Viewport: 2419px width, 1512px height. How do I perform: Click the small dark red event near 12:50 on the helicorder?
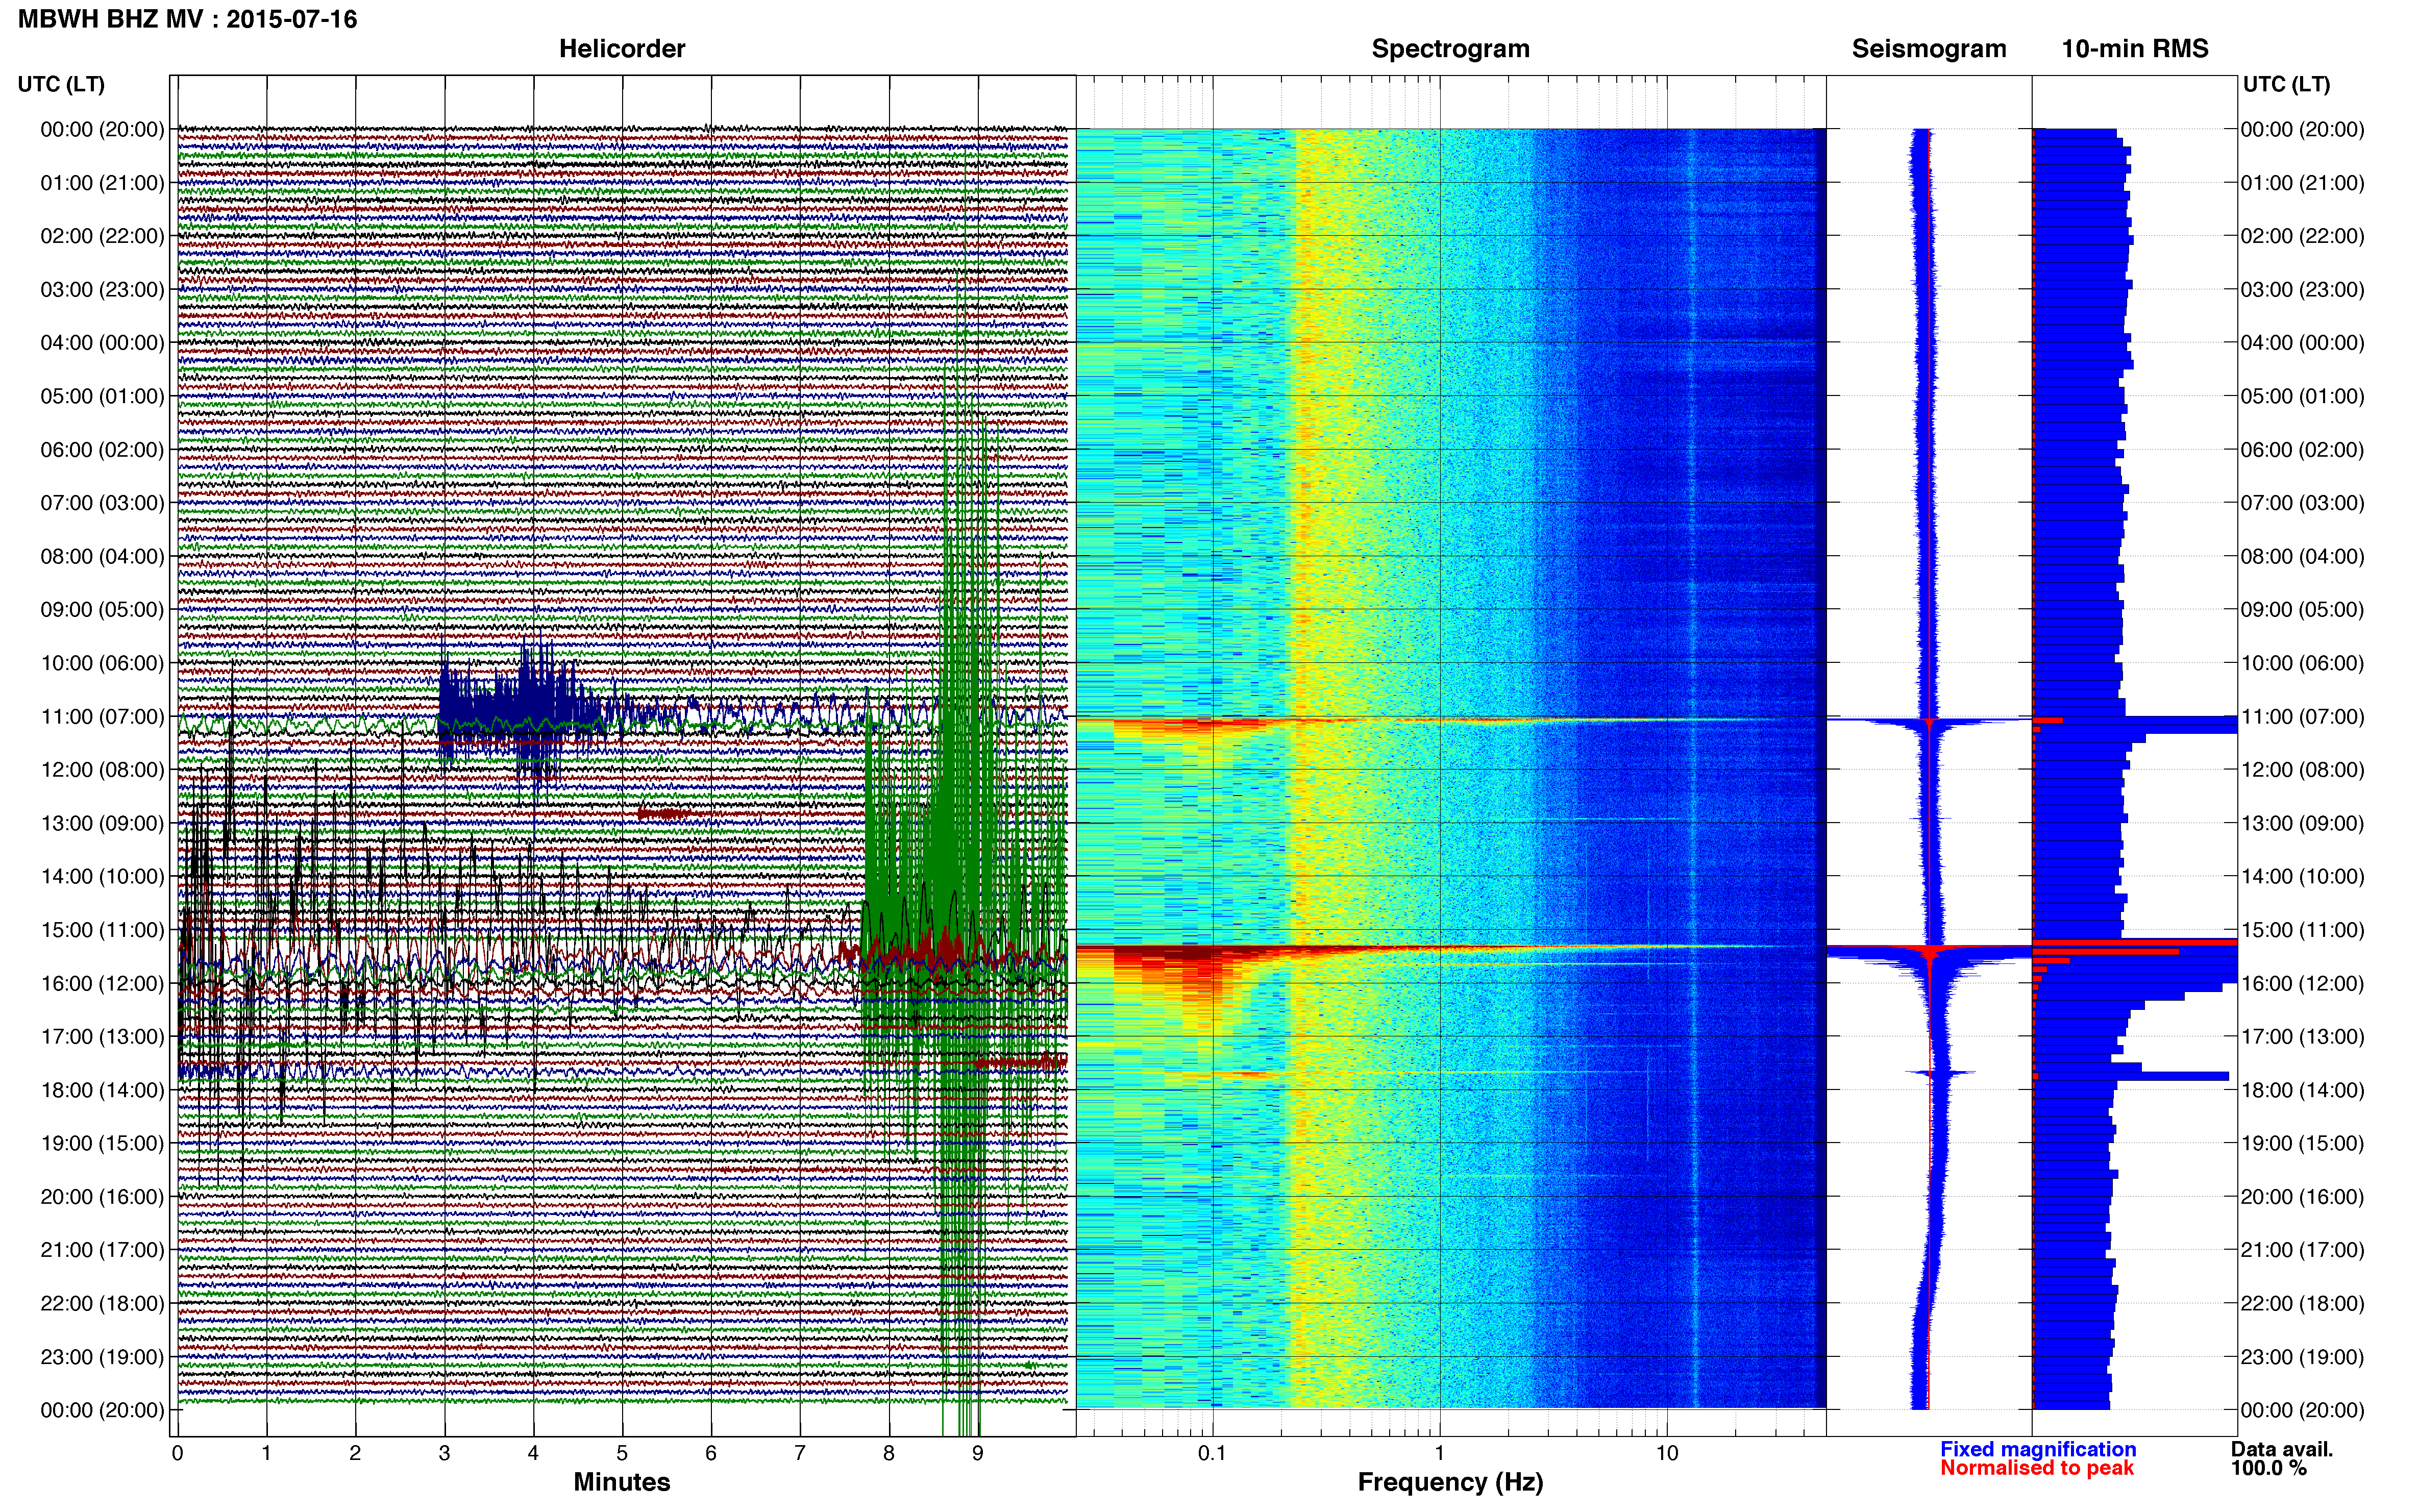point(663,814)
